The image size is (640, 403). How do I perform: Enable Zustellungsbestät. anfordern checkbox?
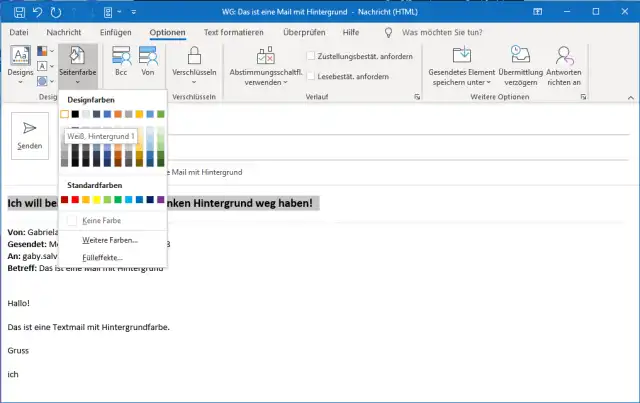[x=311, y=56]
